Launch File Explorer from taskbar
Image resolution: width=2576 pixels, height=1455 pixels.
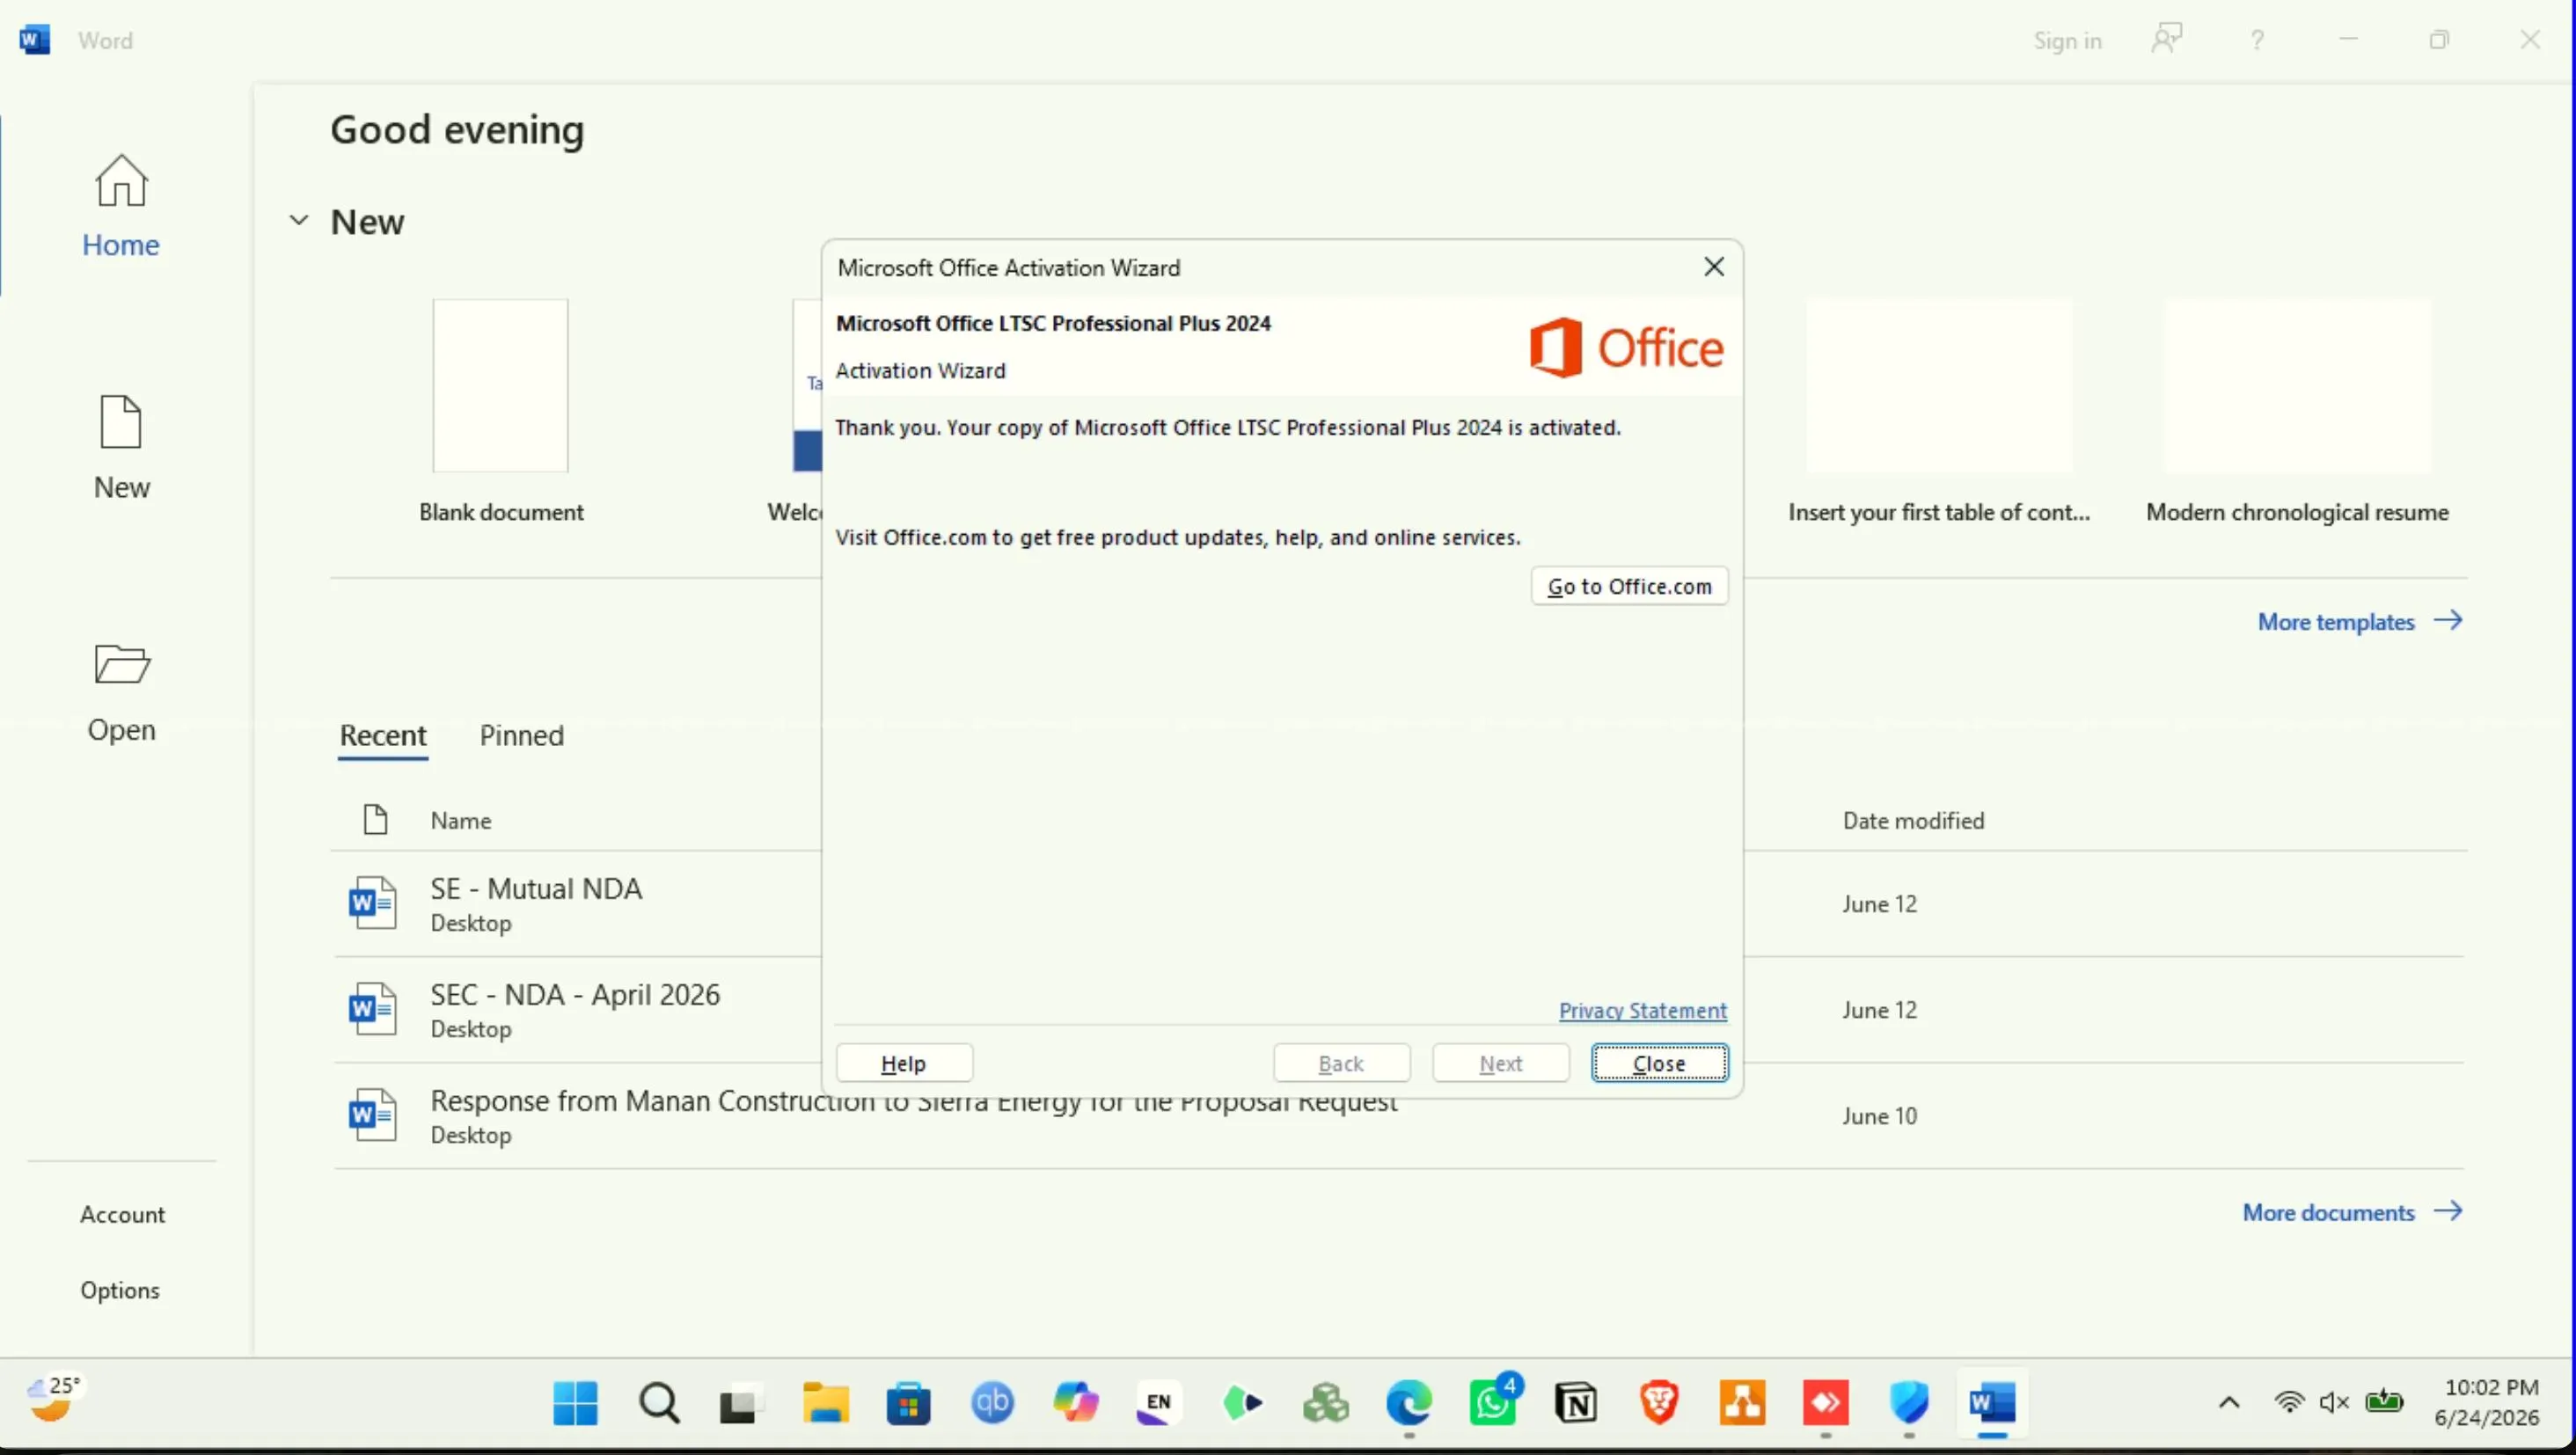coord(825,1404)
